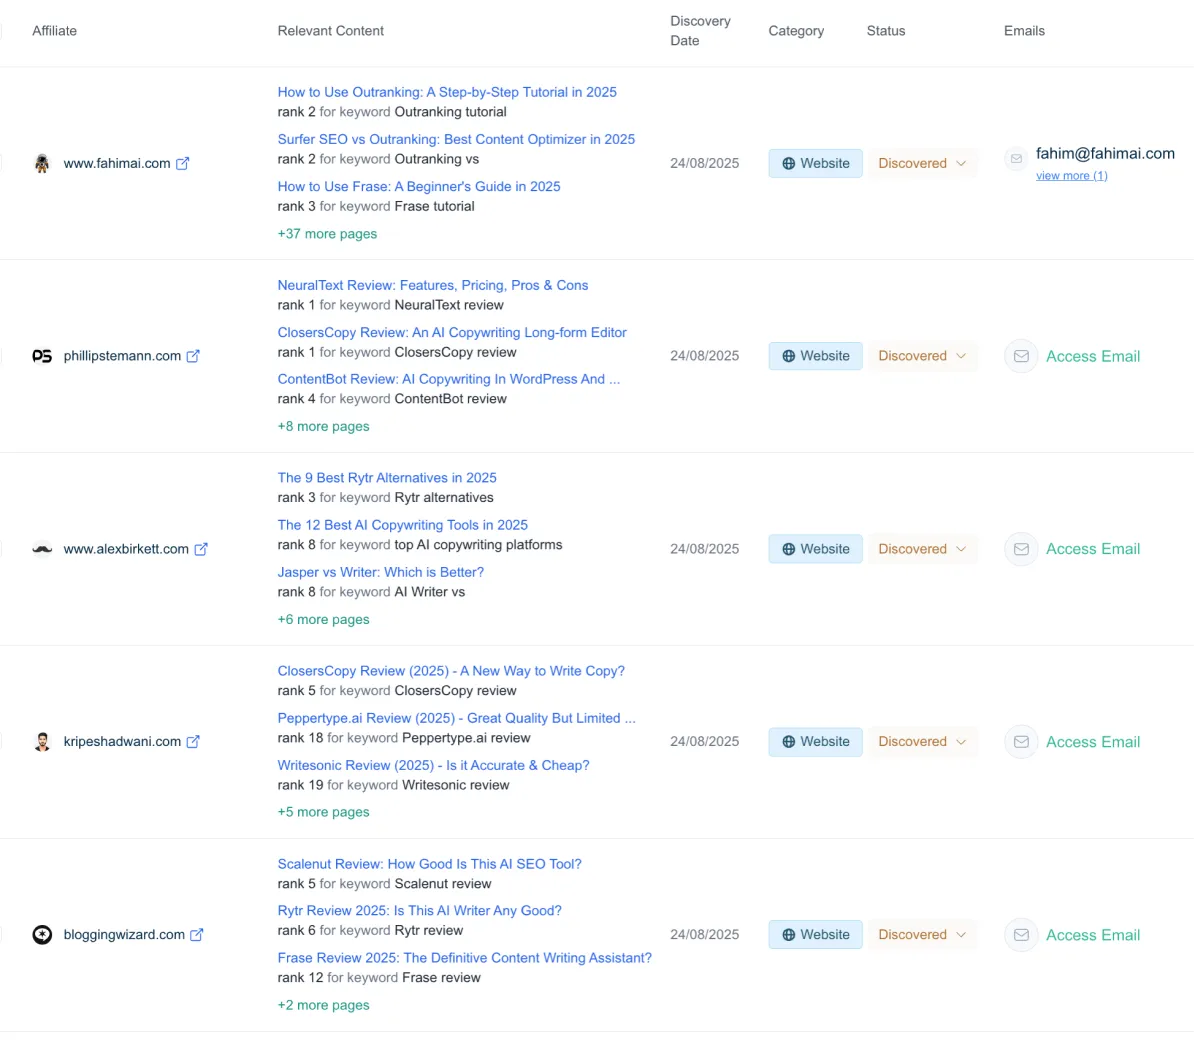Open Writesonic Review (2025) link
The height and width of the screenshot is (1046, 1194).
pos(433,765)
